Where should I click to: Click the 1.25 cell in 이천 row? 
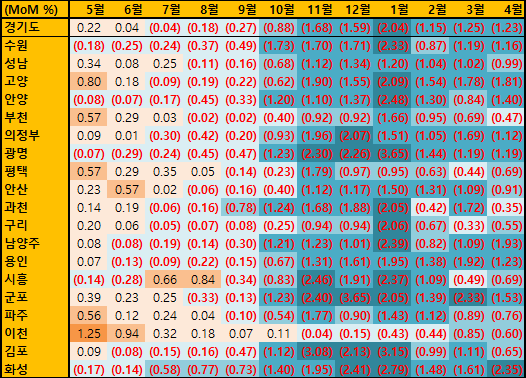88,333
